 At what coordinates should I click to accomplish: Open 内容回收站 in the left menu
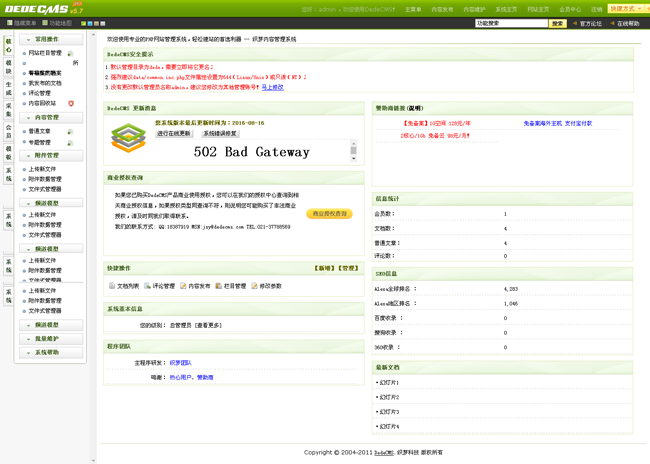click(x=42, y=103)
